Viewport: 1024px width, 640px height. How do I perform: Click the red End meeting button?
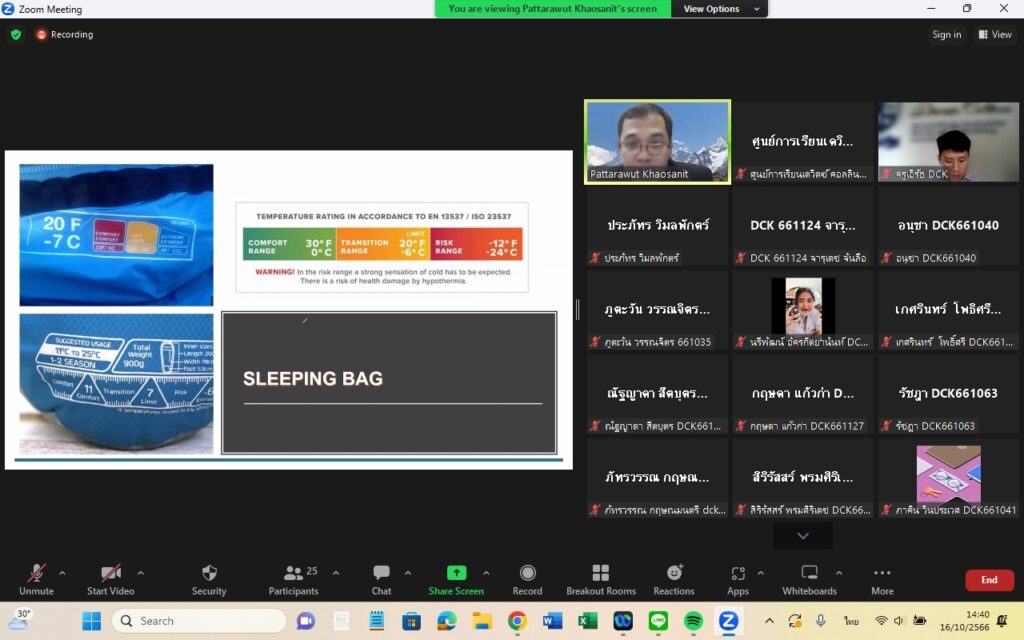[x=988, y=580]
